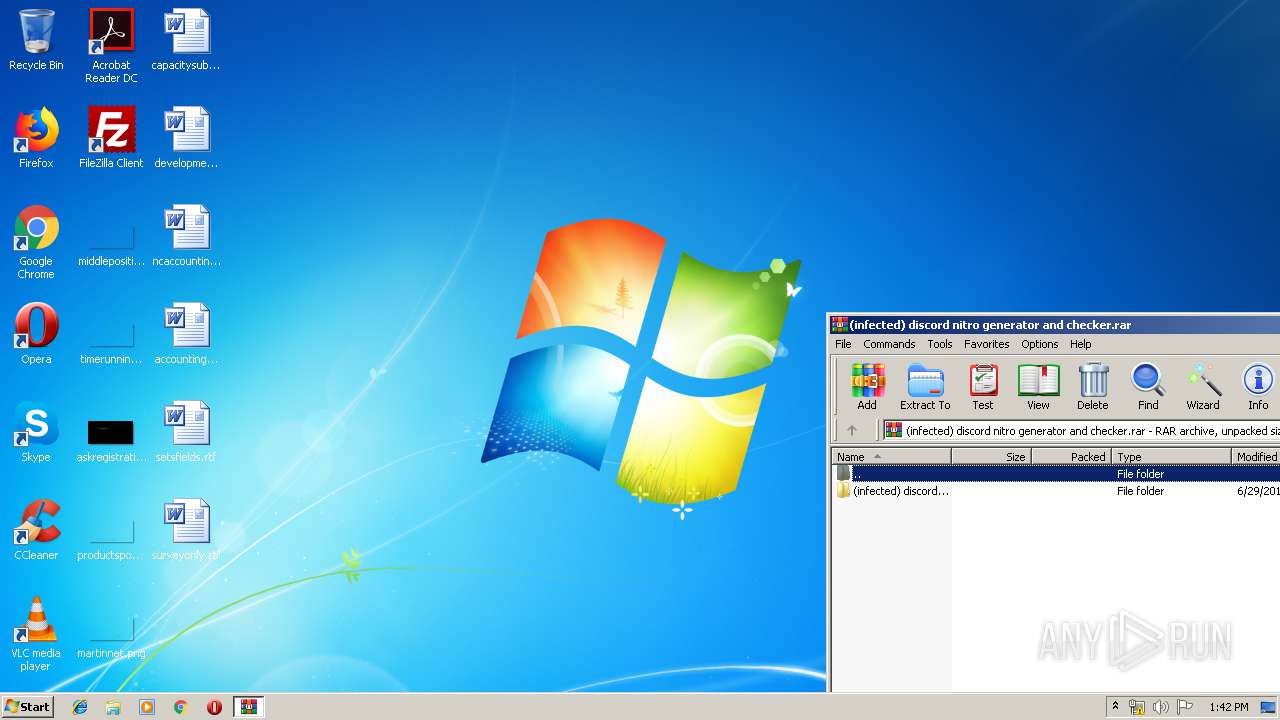Open Action Center flag tray icon
The image size is (1280, 720).
point(1185,707)
